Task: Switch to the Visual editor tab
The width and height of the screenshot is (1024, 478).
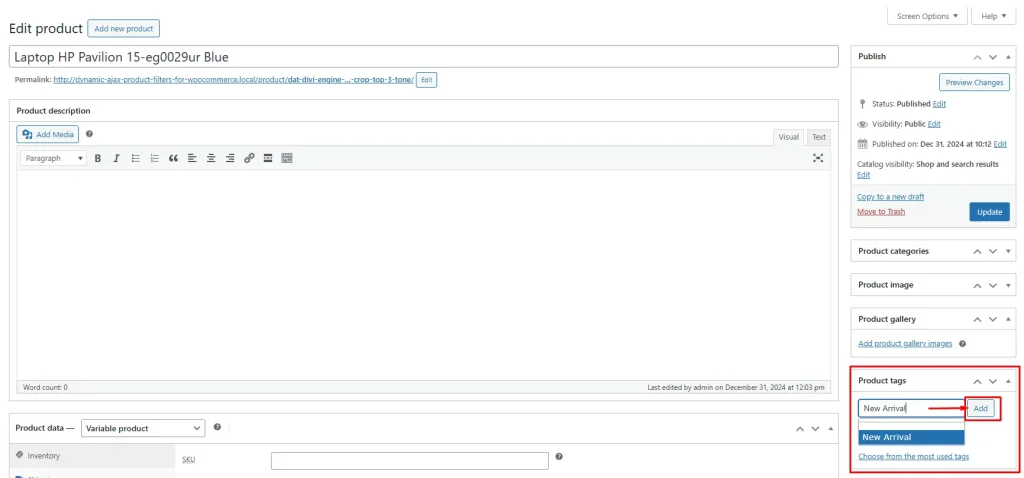Action: pos(788,137)
